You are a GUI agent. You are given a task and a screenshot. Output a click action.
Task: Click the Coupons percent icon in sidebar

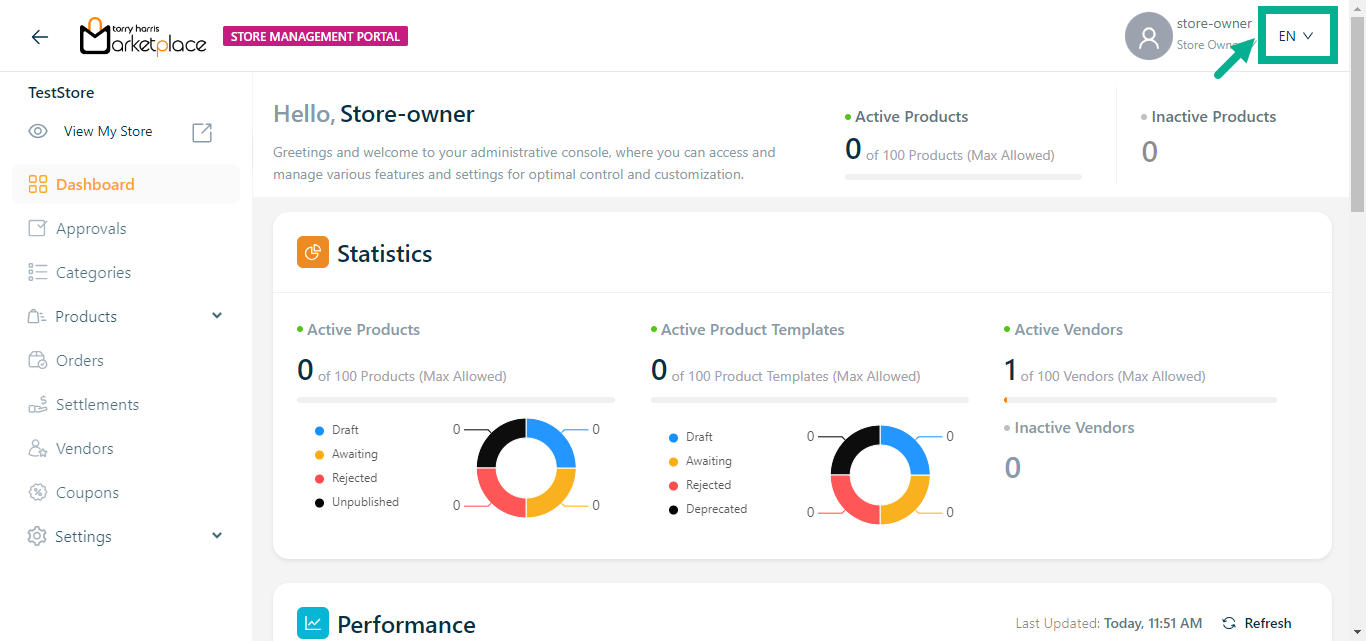click(x=38, y=492)
